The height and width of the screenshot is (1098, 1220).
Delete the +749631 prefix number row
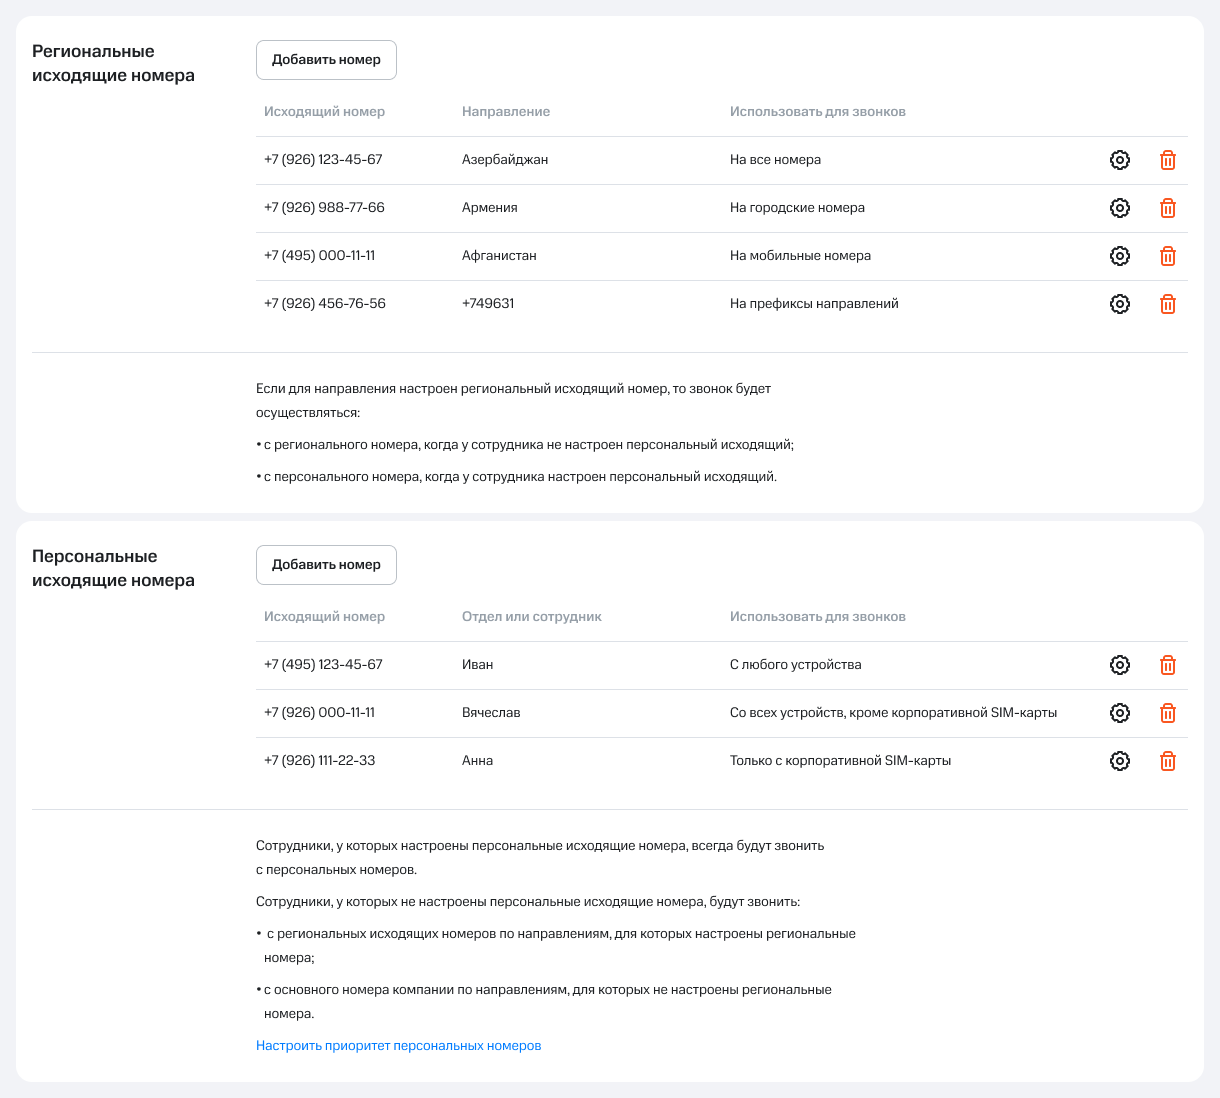(x=1167, y=304)
